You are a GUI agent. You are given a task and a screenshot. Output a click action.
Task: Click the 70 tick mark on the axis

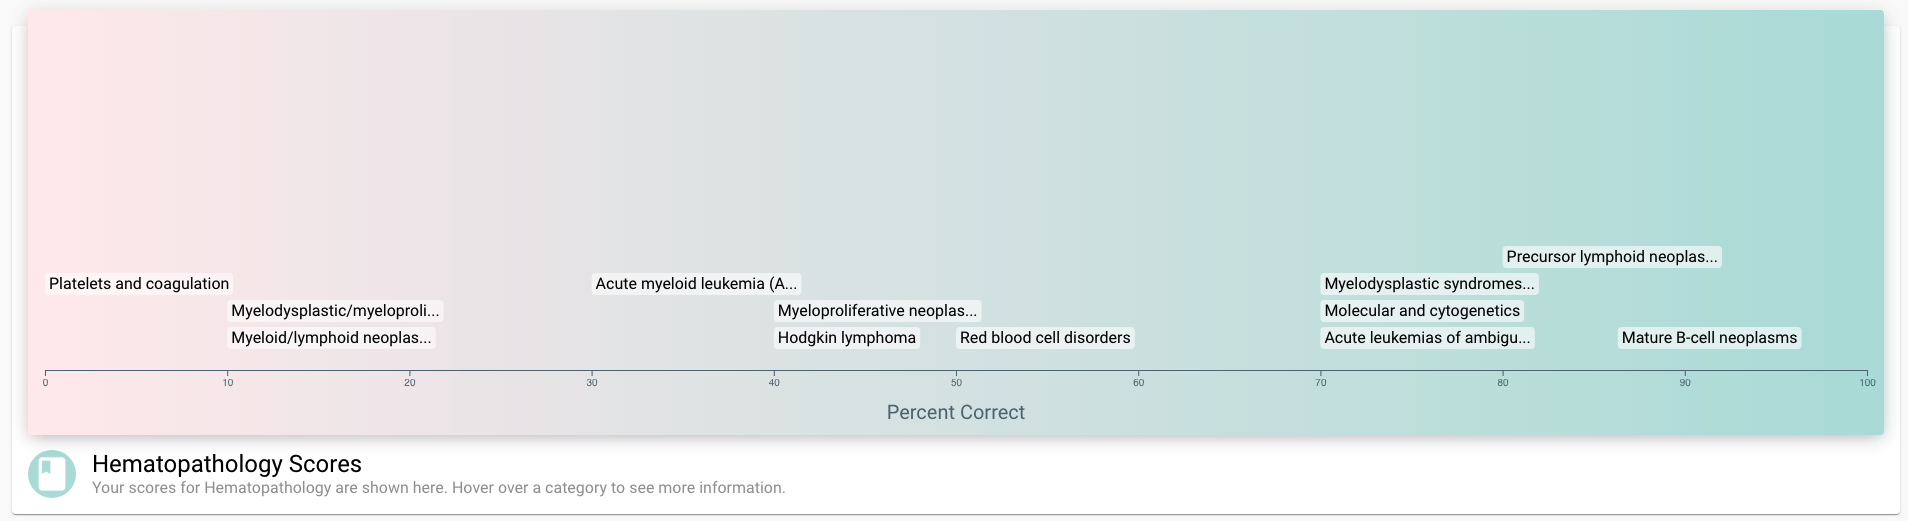coord(1321,383)
